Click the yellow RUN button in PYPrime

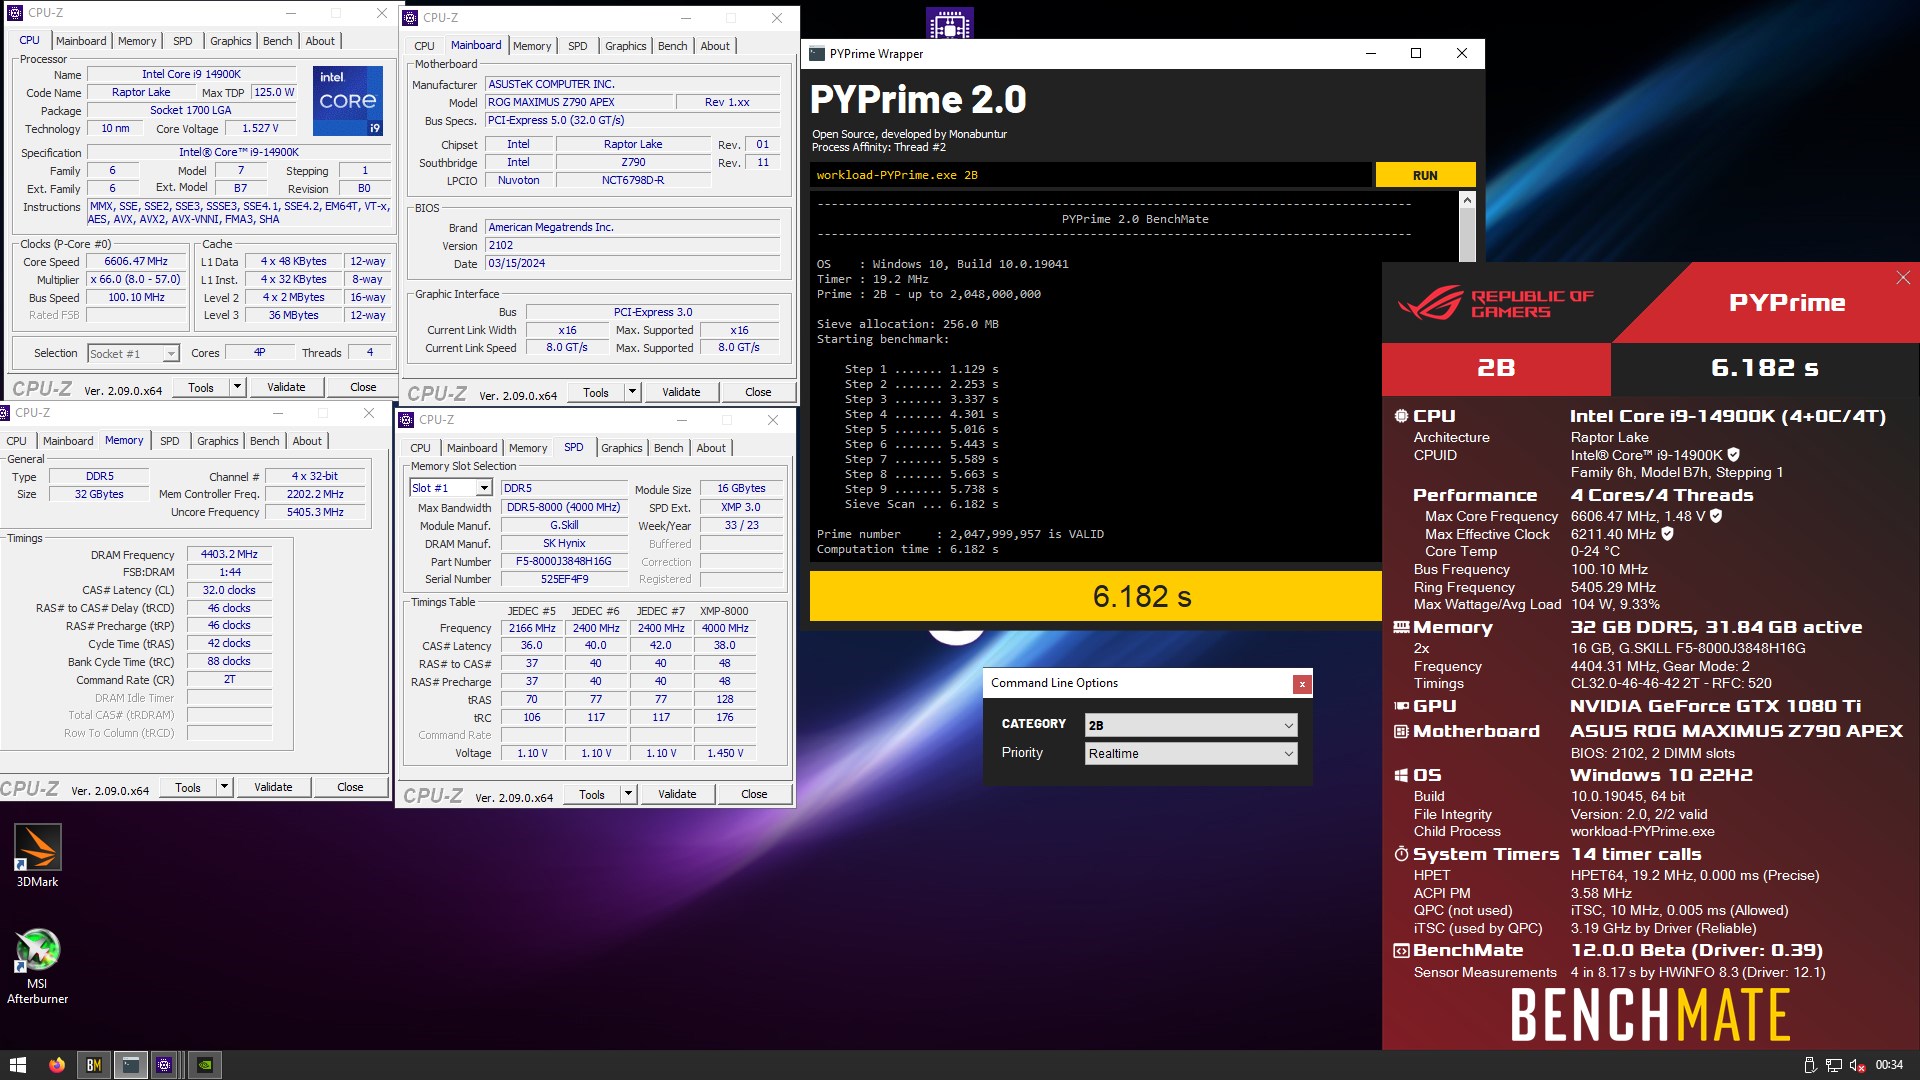pyautogui.click(x=1425, y=175)
